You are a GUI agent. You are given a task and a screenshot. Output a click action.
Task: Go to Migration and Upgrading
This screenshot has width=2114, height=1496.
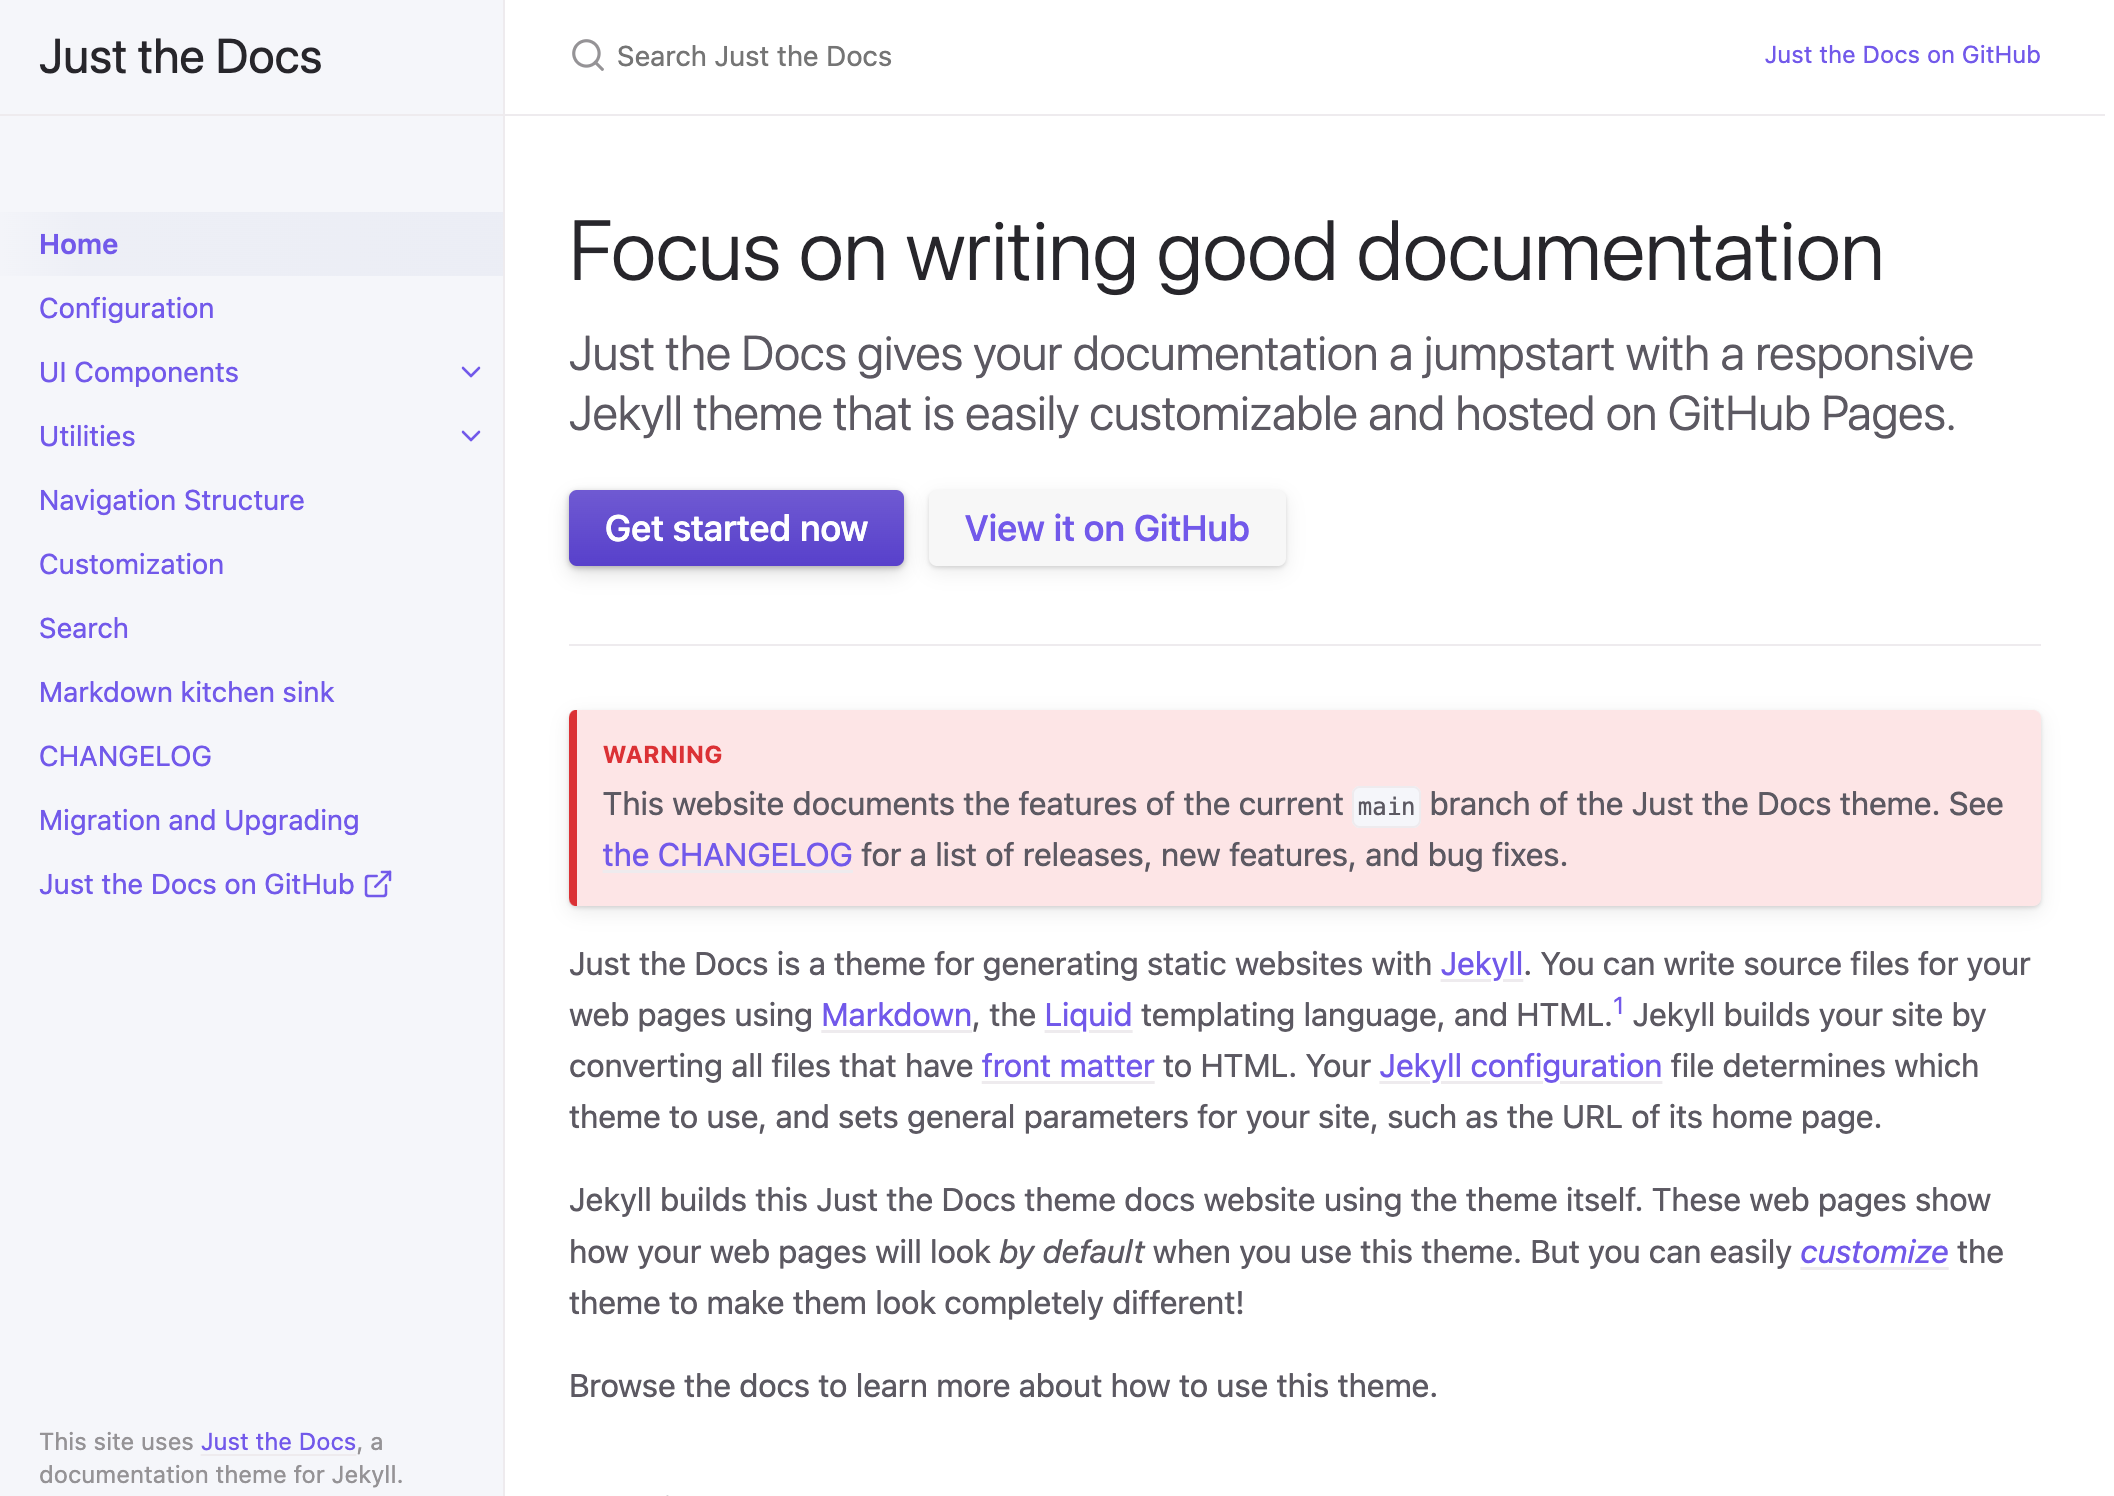(199, 820)
